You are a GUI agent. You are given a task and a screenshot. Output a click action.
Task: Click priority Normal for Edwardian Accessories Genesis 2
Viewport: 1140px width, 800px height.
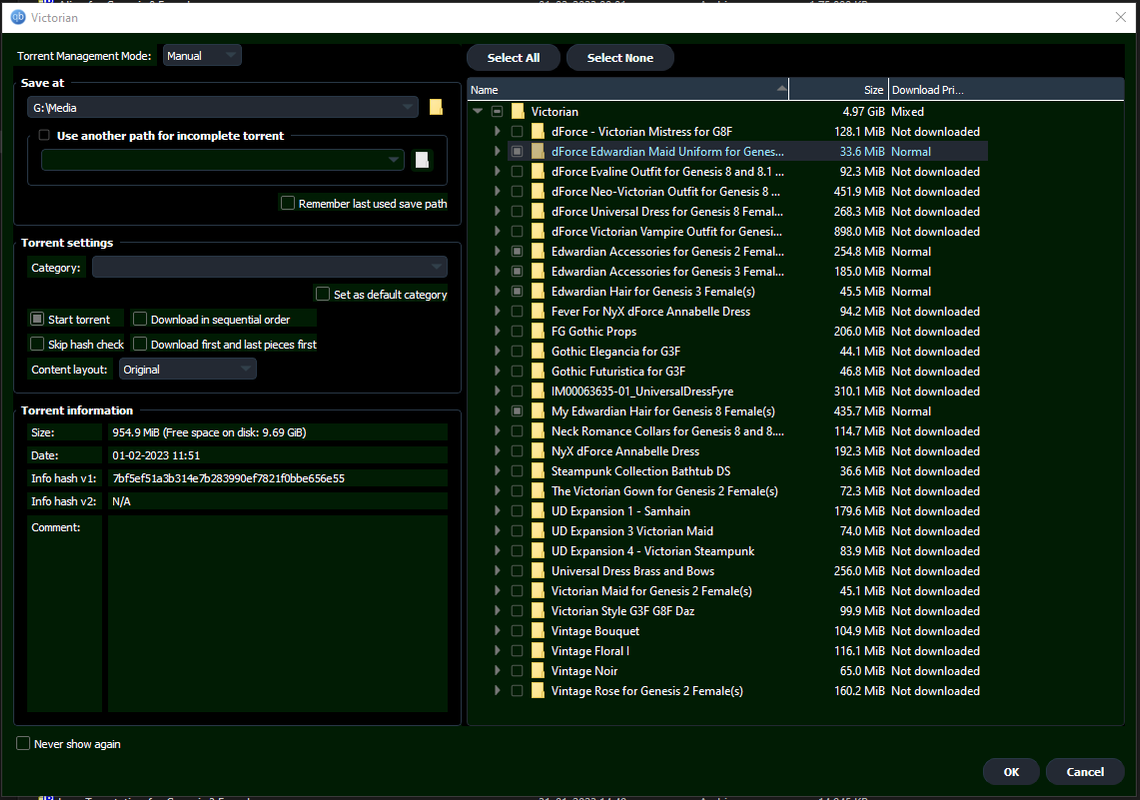pos(911,252)
